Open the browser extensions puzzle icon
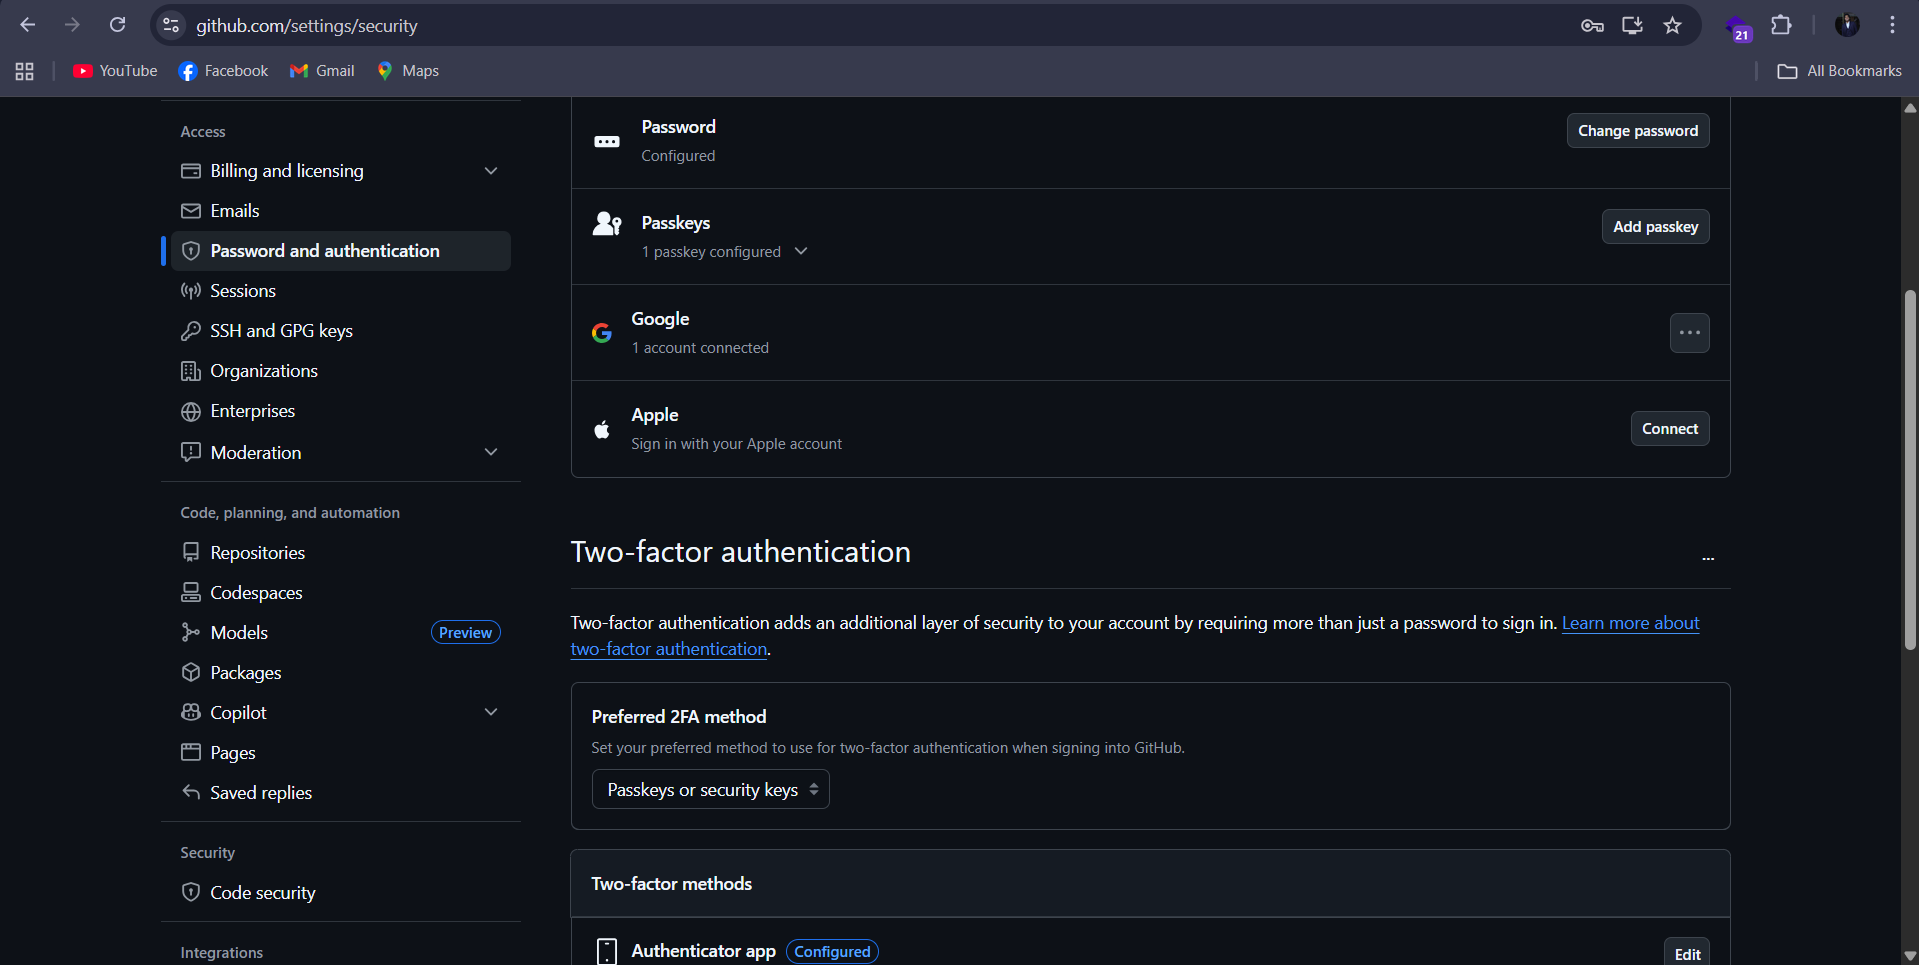1919x965 pixels. pyautogui.click(x=1781, y=25)
